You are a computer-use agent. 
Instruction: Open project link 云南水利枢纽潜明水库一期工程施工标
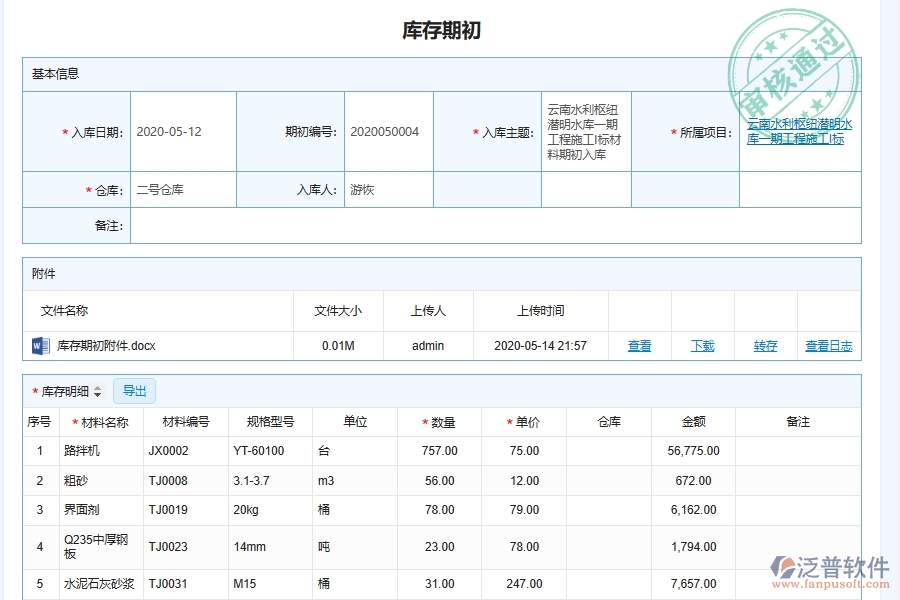tap(798, 132)
